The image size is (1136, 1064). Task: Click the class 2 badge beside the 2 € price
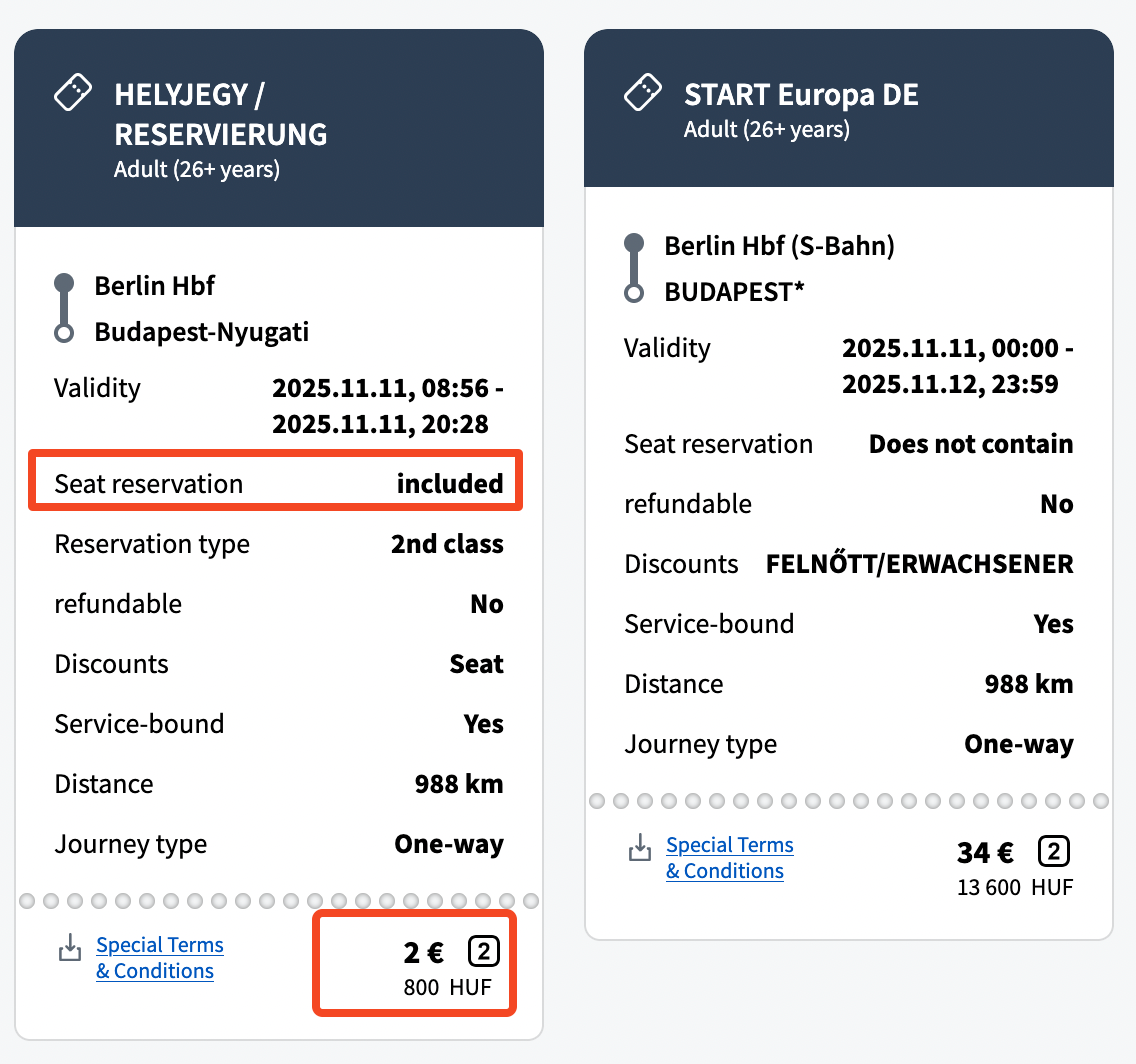[483, 952]
